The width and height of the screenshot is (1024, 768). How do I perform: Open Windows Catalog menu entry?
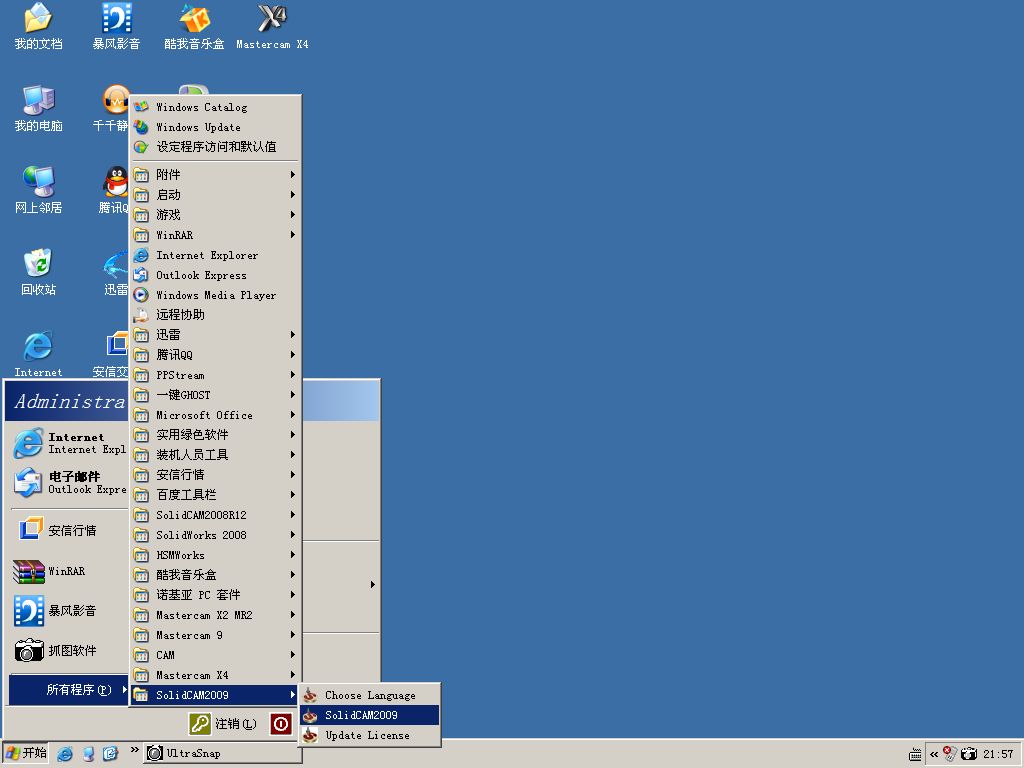coord(216,107)
